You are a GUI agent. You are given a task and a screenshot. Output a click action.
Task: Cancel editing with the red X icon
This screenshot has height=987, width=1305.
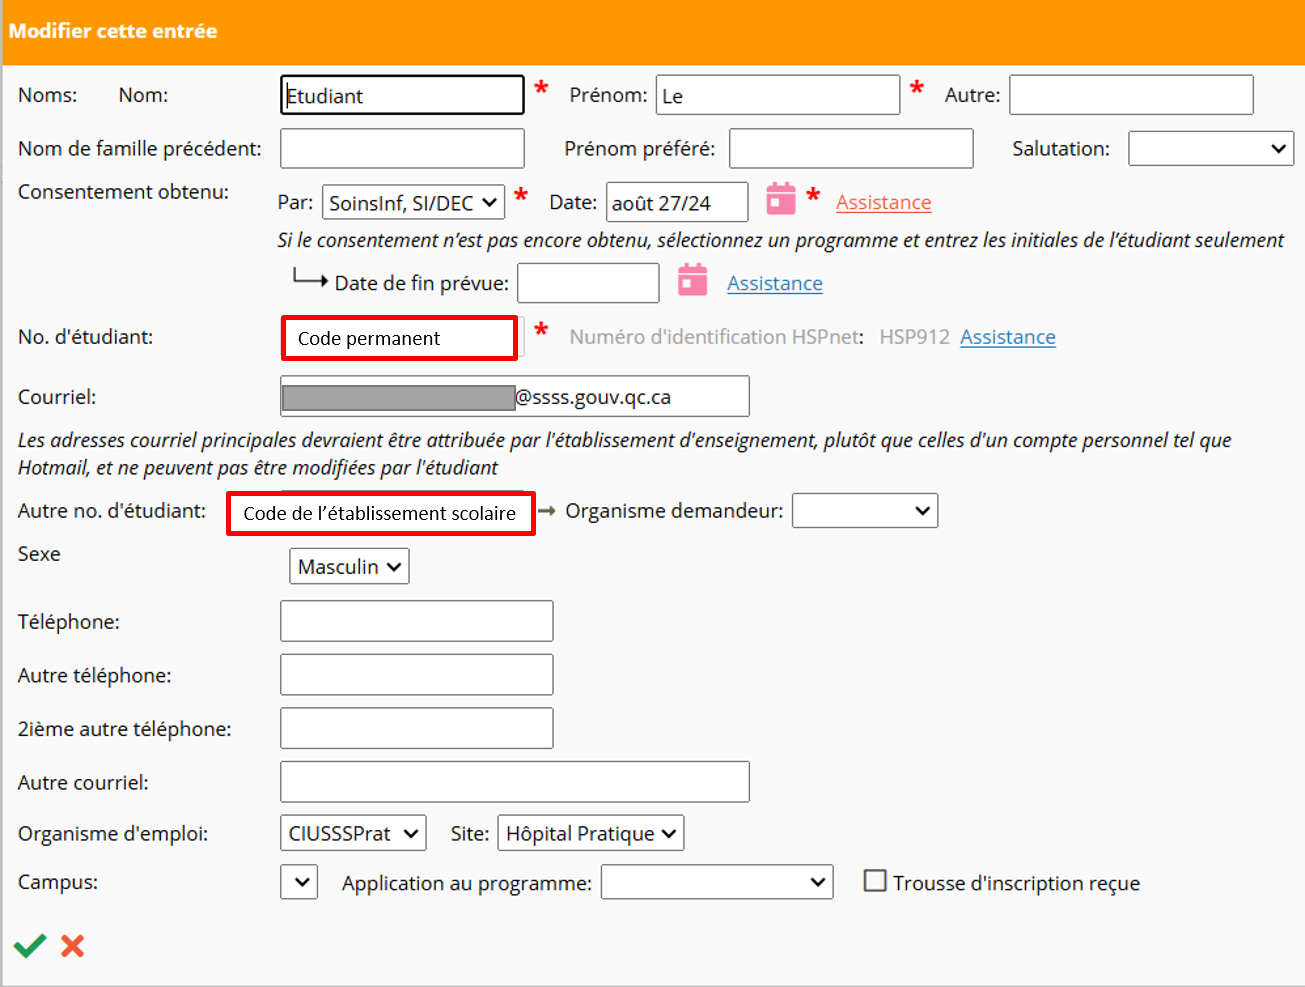point(72,945)
